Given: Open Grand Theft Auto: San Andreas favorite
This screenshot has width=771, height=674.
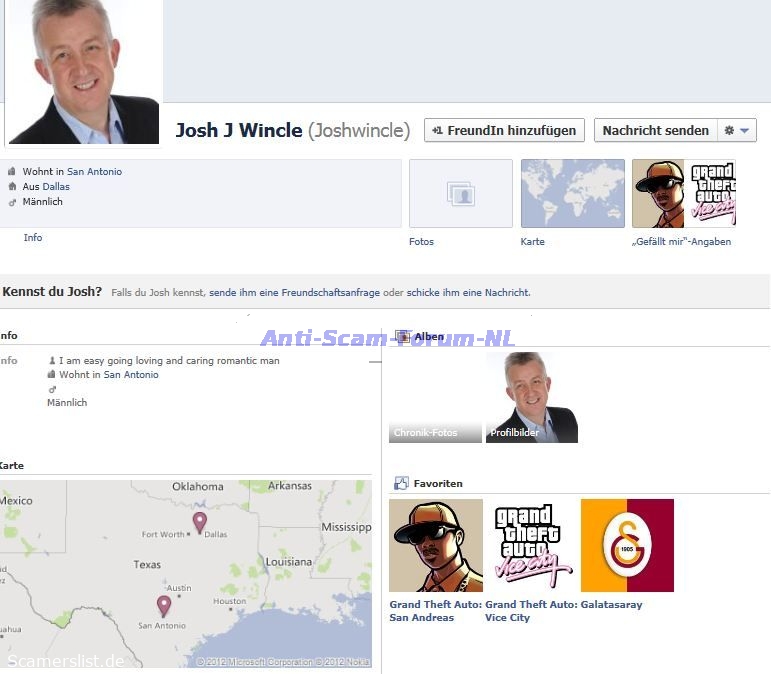Looking at the screenshot, I should 435,546.
